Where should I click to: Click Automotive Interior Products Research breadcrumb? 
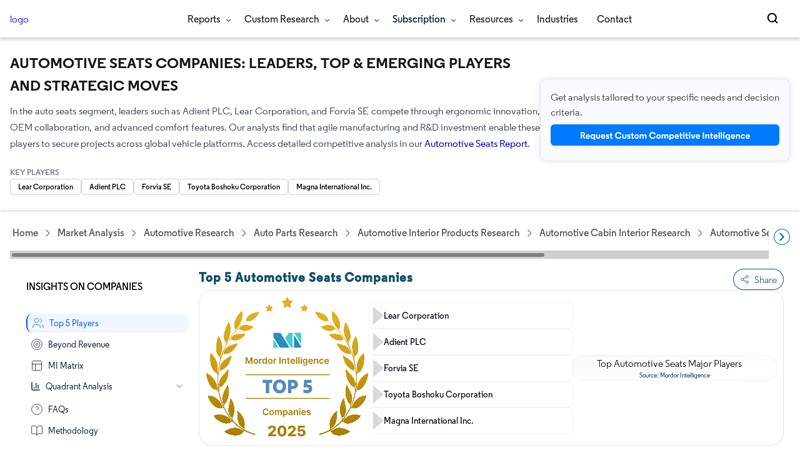pyautogui.click(x=438, y=233)
